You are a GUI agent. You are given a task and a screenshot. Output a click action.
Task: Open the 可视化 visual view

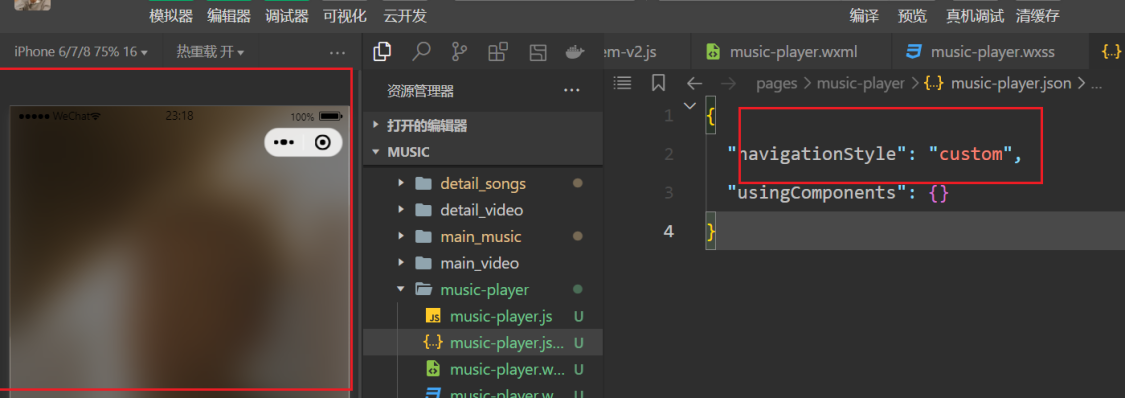pos(344,16)
